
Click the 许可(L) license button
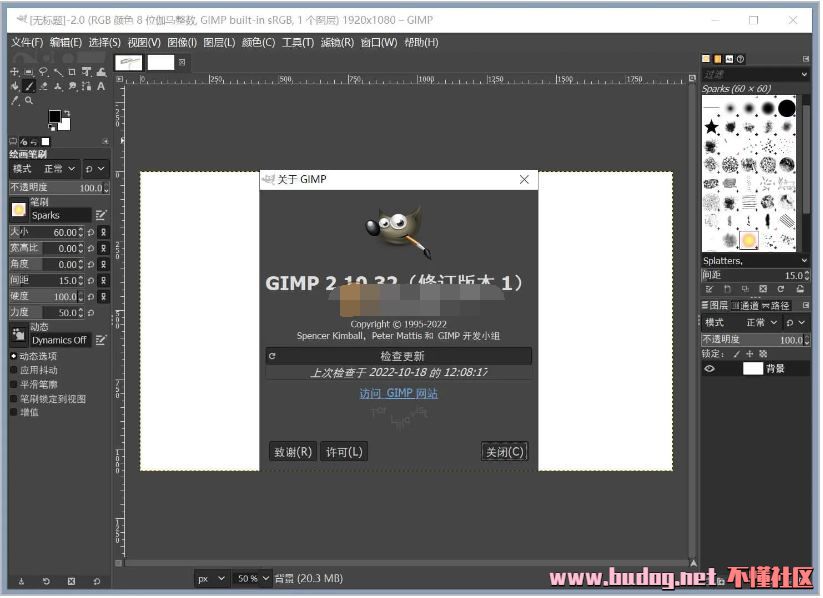click(x=344, y=452)
